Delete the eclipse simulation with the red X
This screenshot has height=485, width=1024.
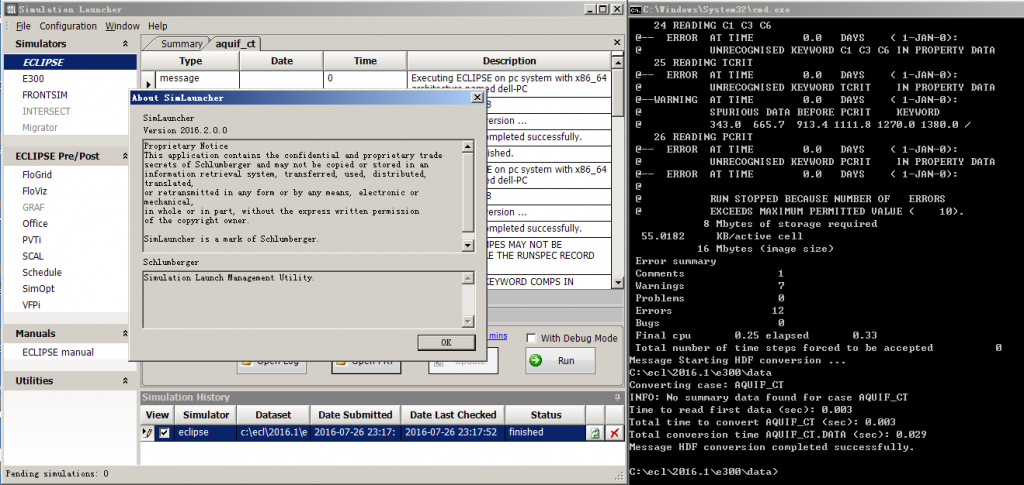click(x=614, y=433)
